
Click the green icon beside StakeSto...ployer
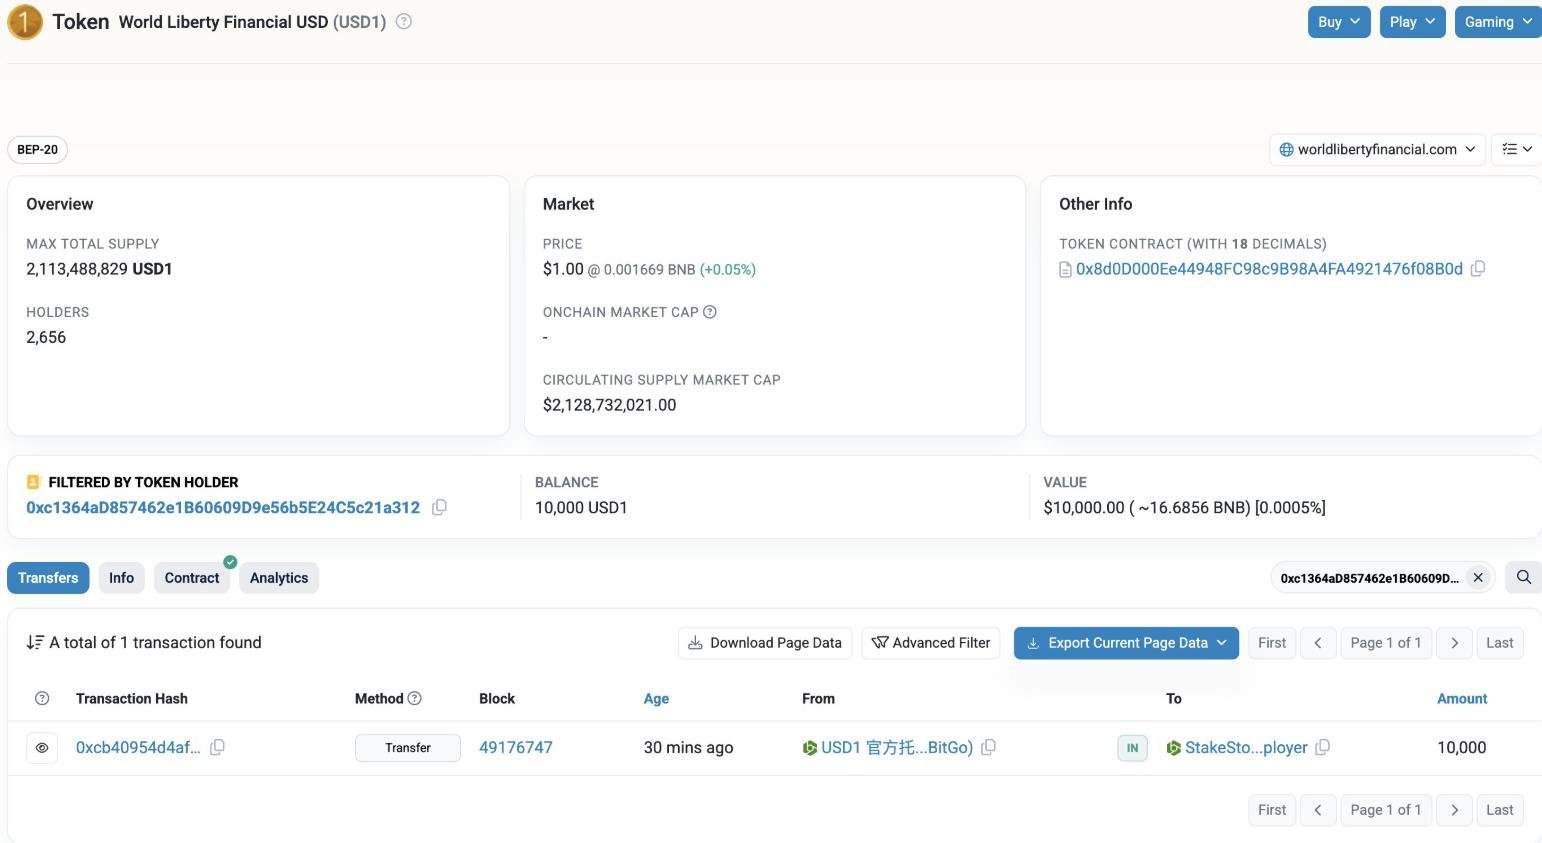[x=1174, y=747]
